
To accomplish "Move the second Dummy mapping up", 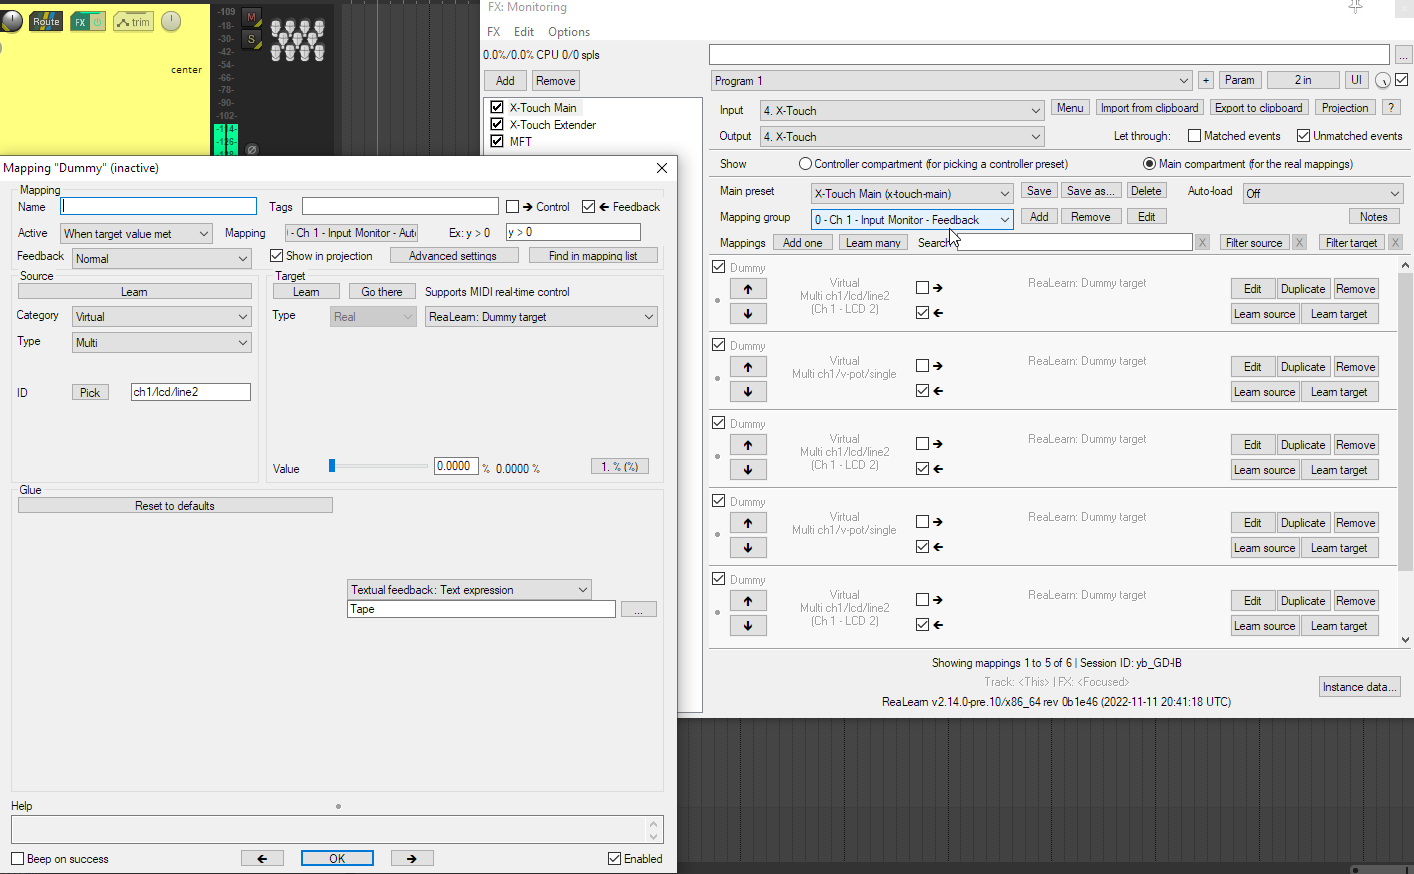I will pos(748,367).
